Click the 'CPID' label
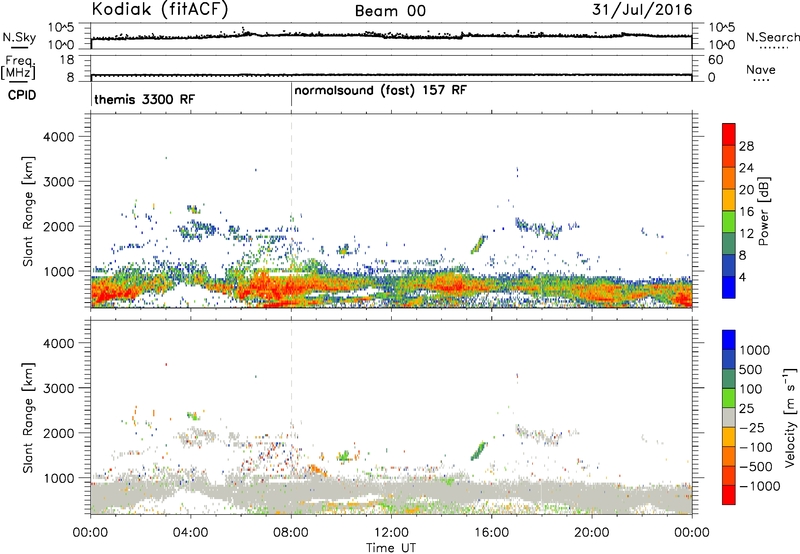Screen dimensions: 800x554 click(22, 95)
